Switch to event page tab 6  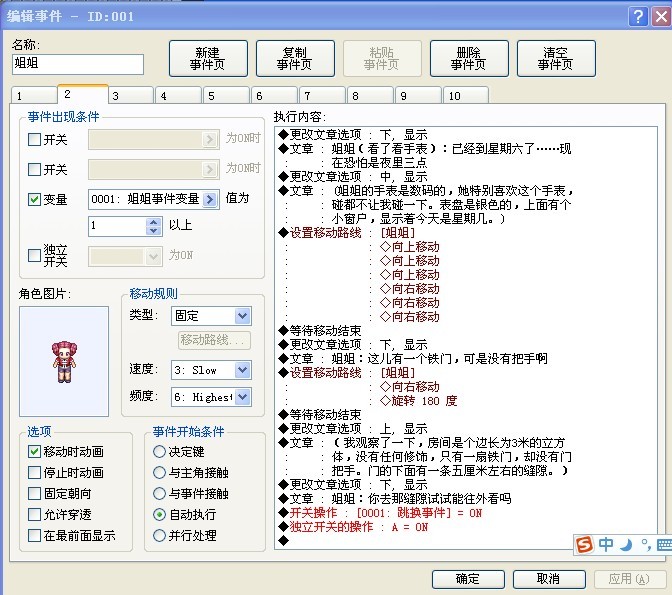(274, 96)
